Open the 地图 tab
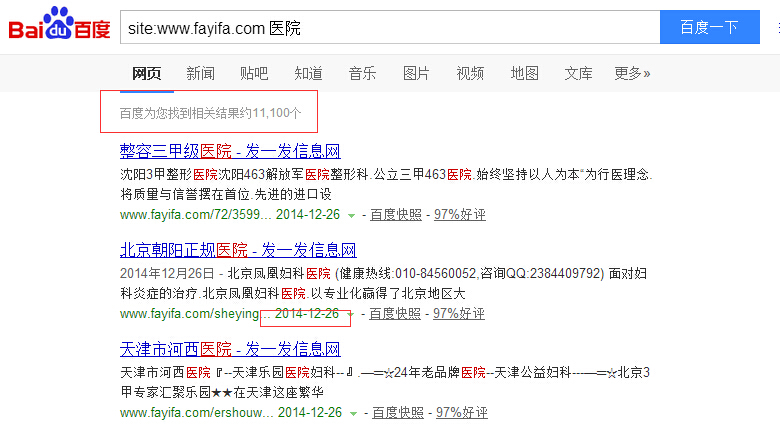This screenshot has height=431, width=780. (x=524, y=74)
